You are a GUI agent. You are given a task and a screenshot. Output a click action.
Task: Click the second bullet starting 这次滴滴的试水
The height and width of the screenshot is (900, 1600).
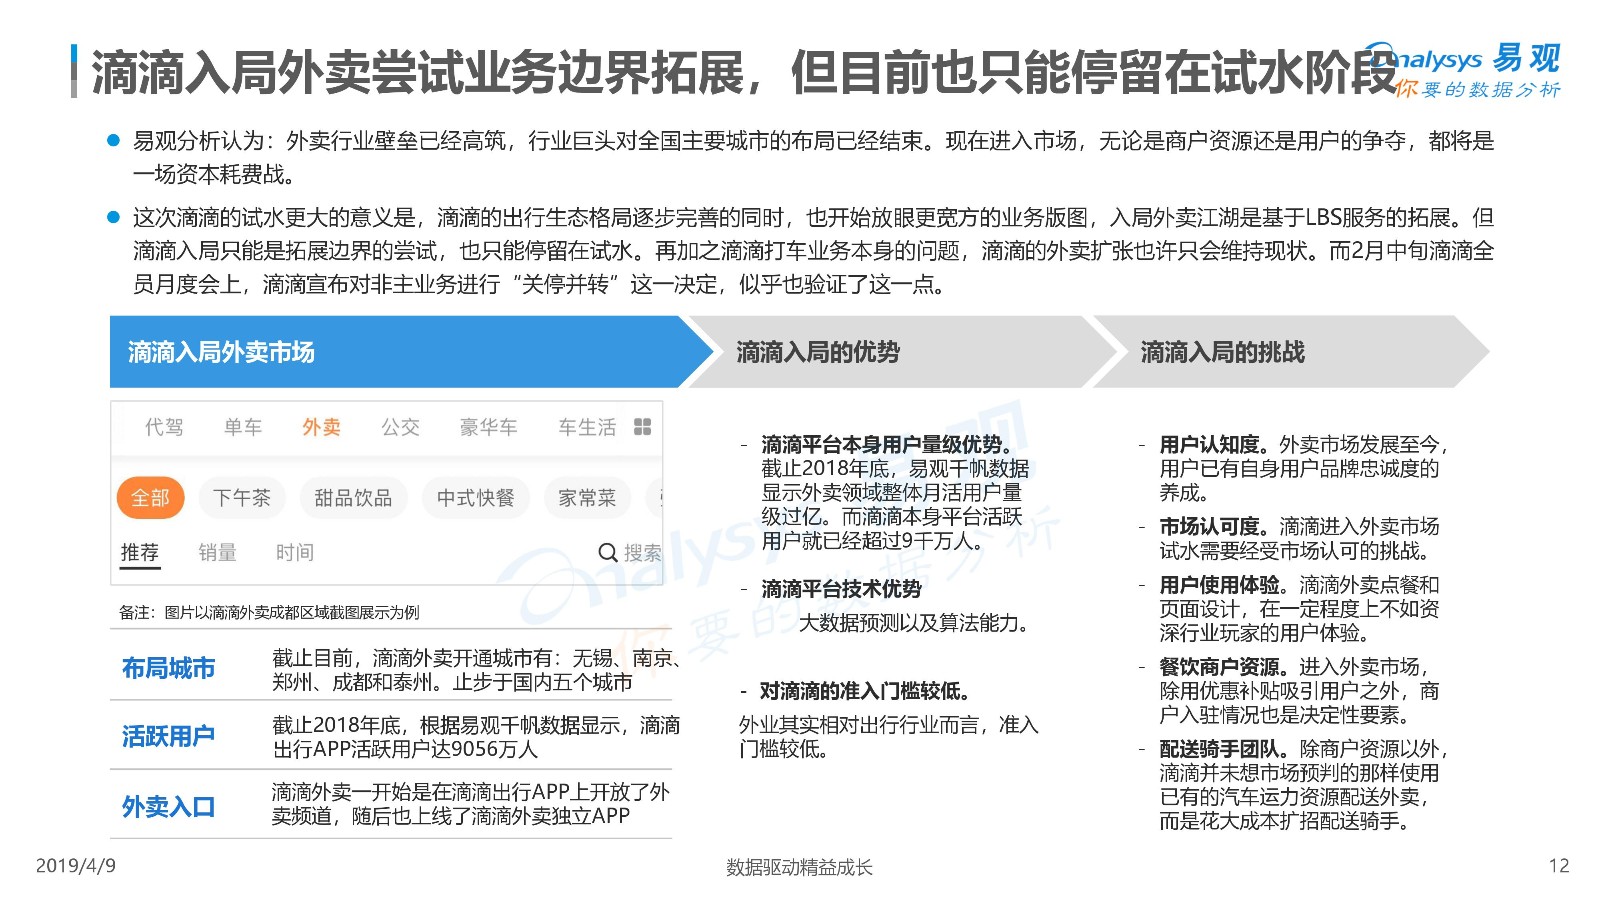click(x=813, y=250)
